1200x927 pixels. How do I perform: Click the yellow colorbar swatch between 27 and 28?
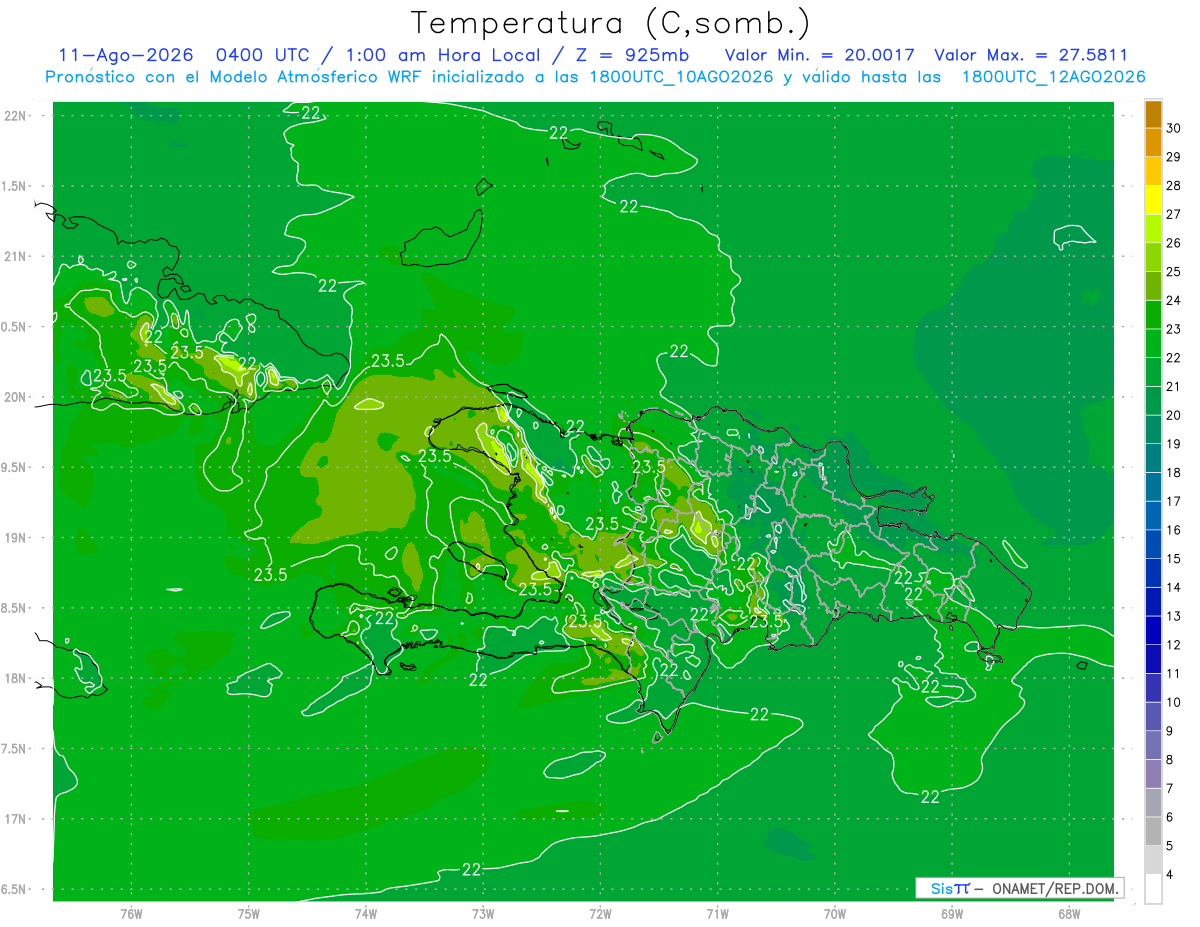point(1153,200)
